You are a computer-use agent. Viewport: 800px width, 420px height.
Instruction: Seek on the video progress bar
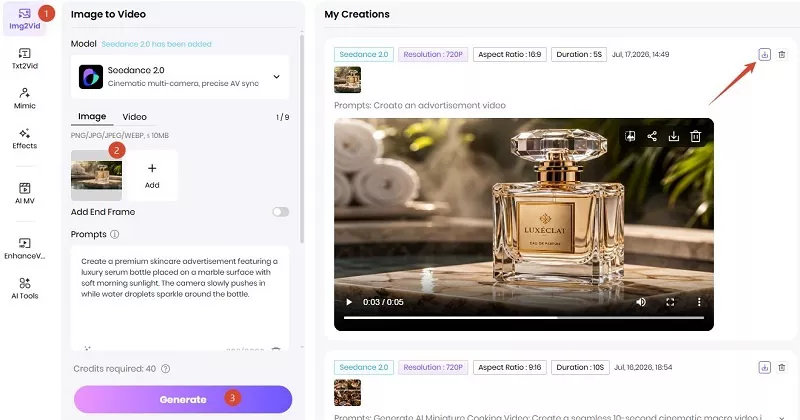coord(524,317)
